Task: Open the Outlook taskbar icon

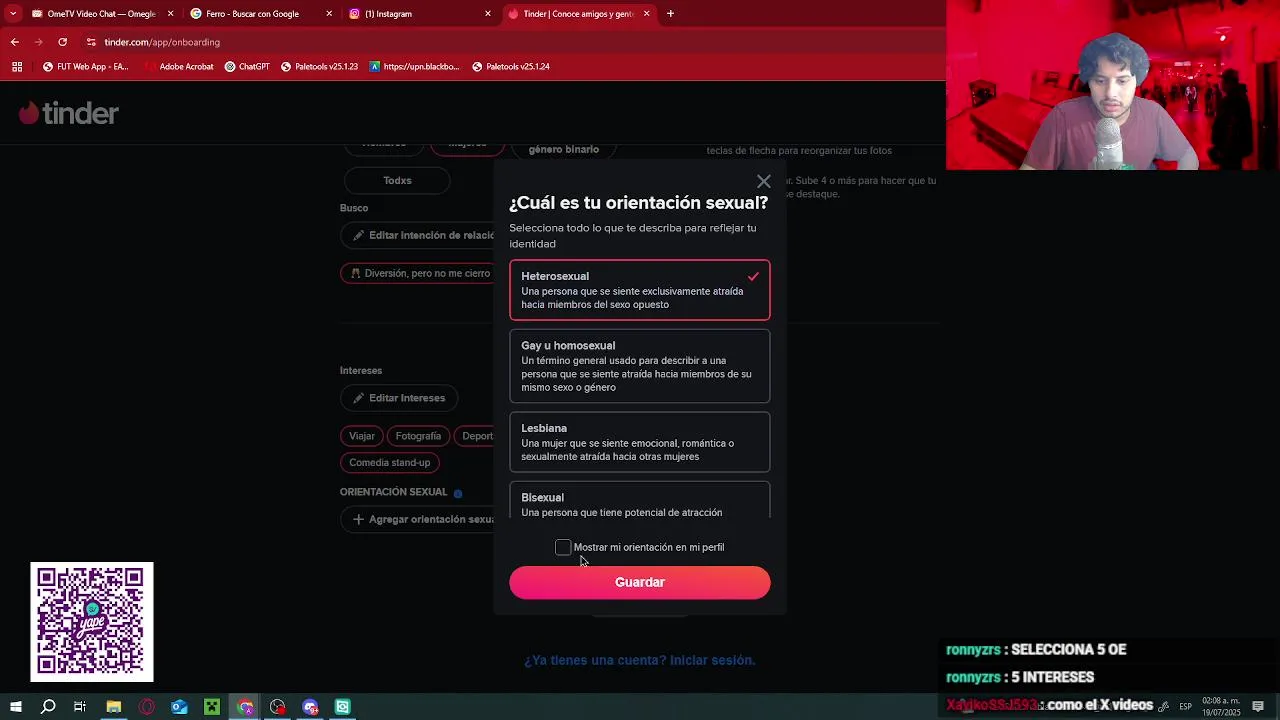Action: coord(179,707)
